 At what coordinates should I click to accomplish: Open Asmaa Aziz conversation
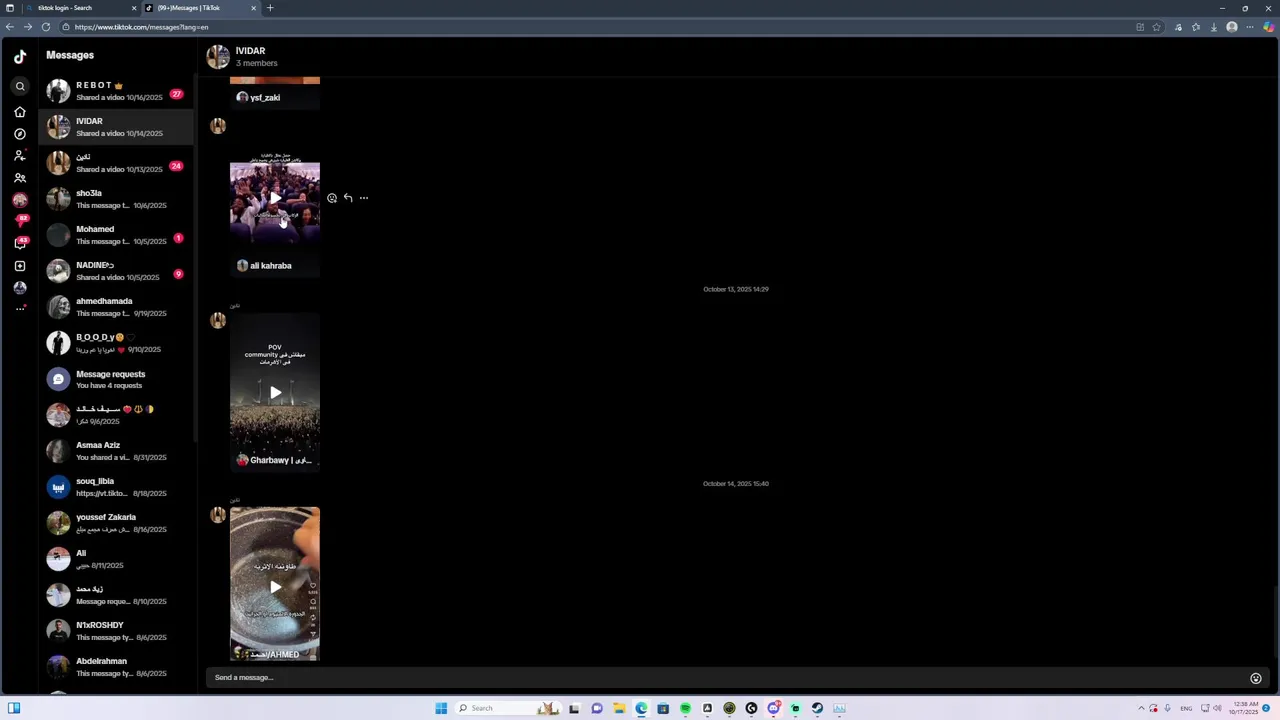tap(117, 451)
